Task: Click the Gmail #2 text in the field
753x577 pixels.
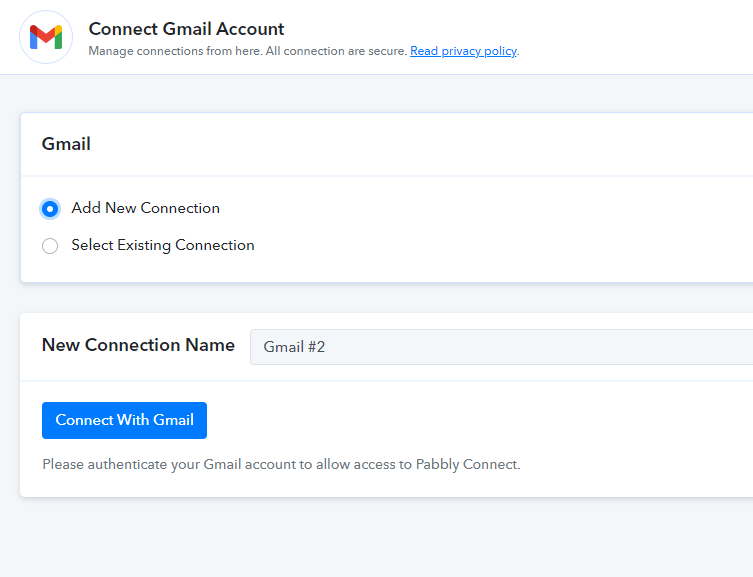Action: (x=294, y=347)
